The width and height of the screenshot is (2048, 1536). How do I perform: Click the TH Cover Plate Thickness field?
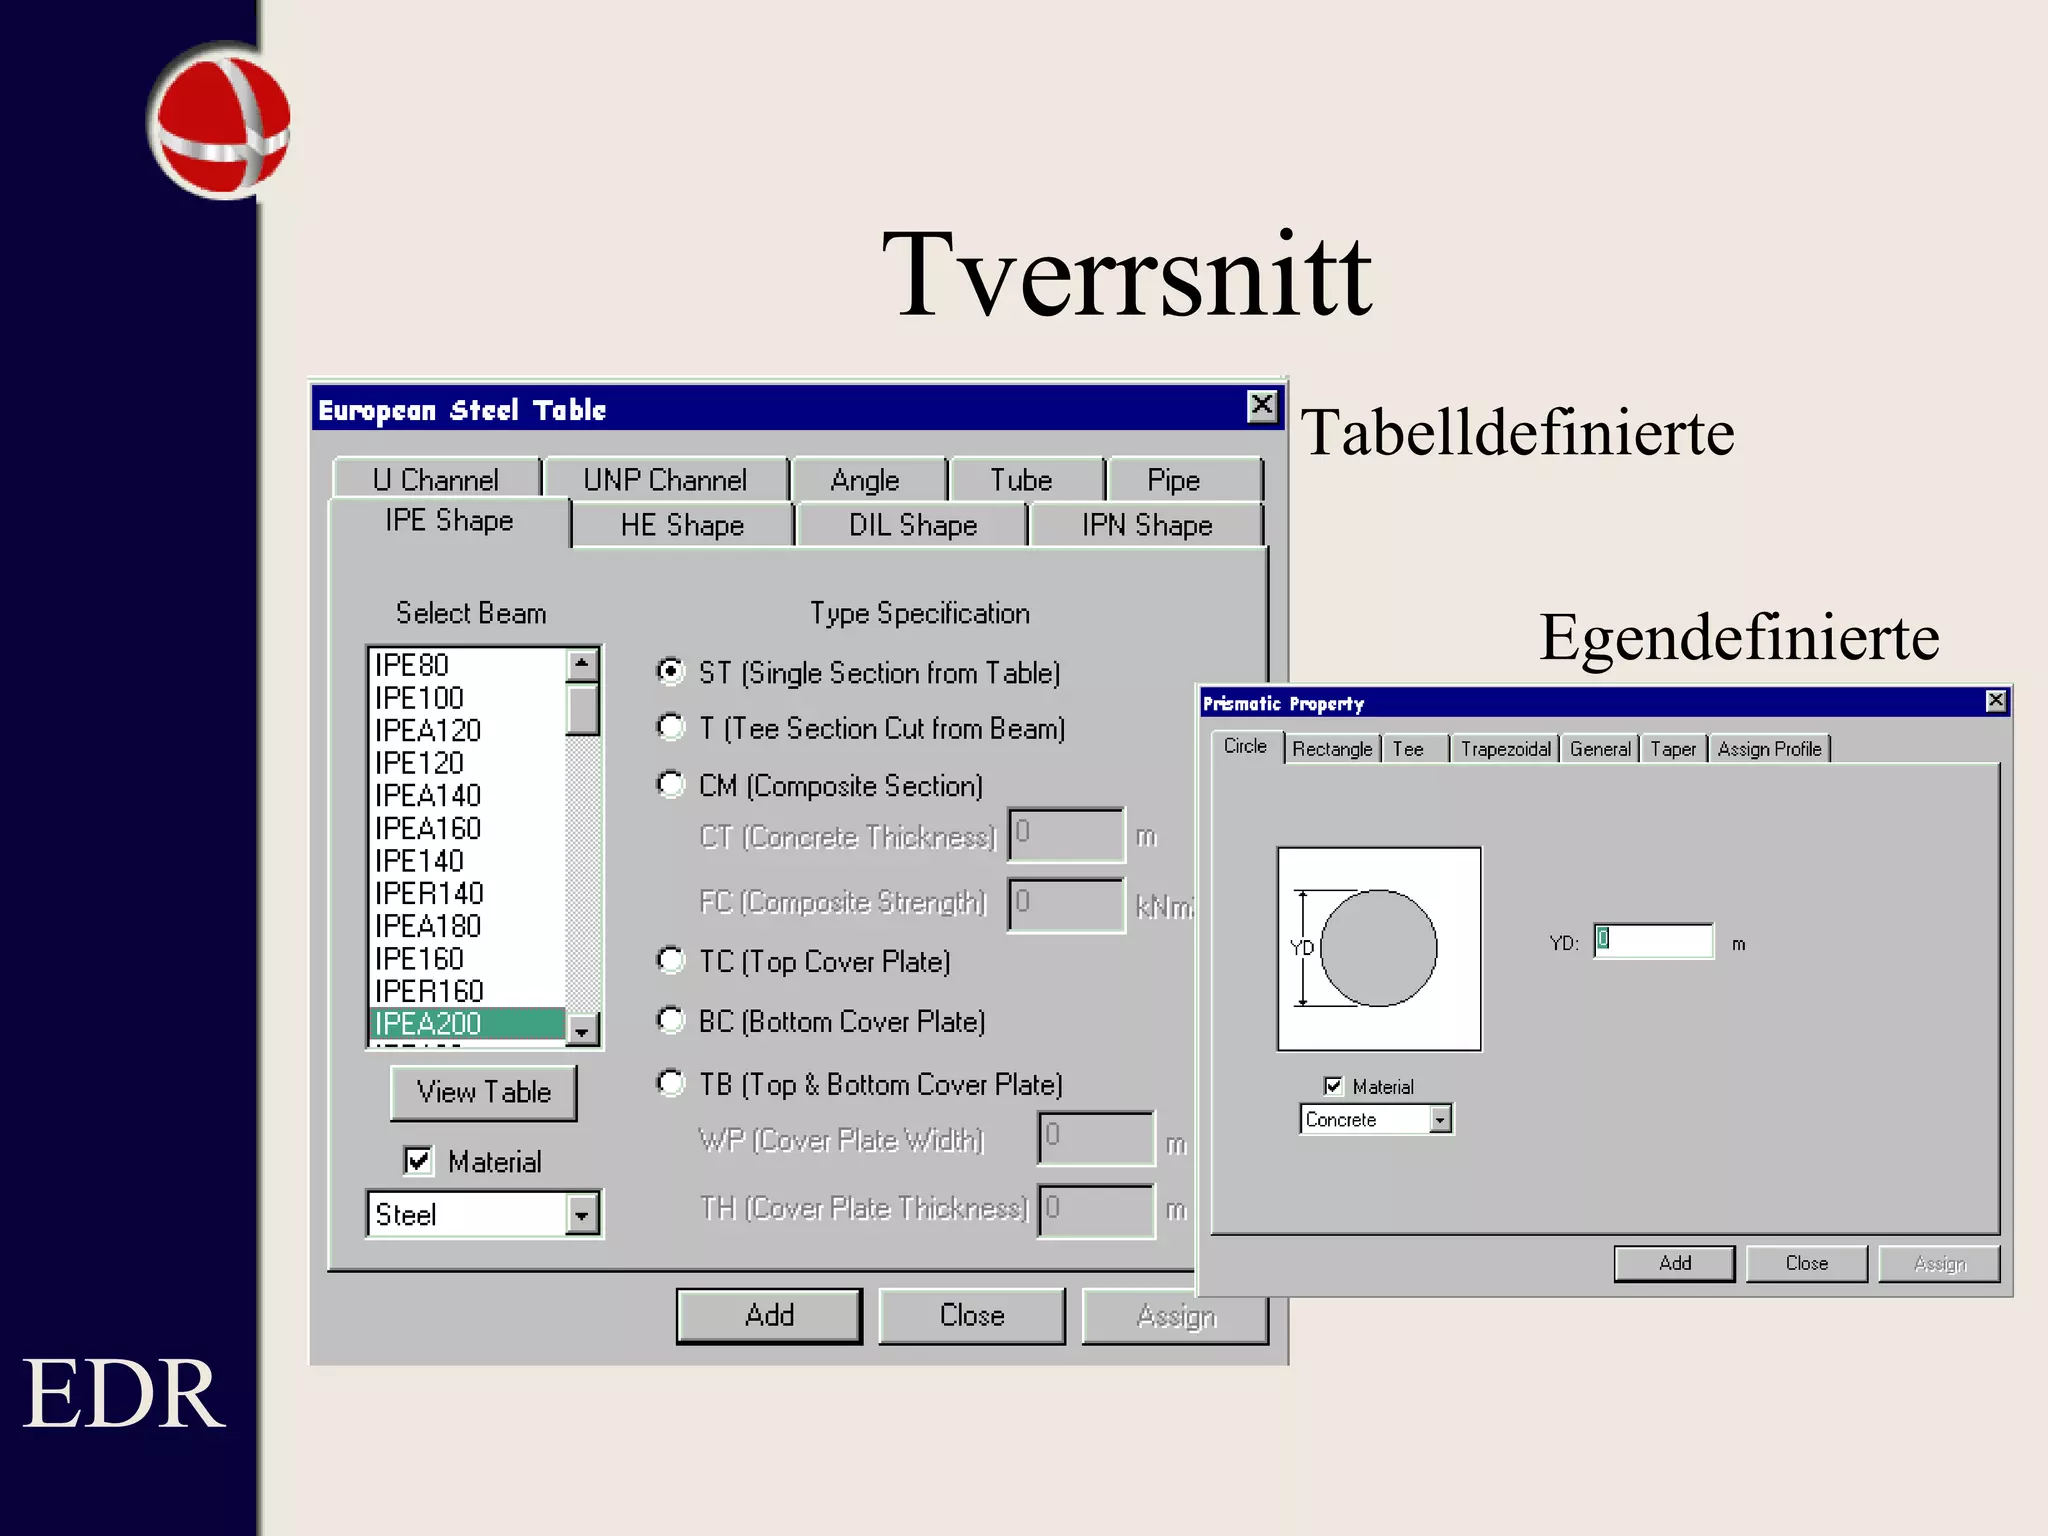[1096, 1211]
